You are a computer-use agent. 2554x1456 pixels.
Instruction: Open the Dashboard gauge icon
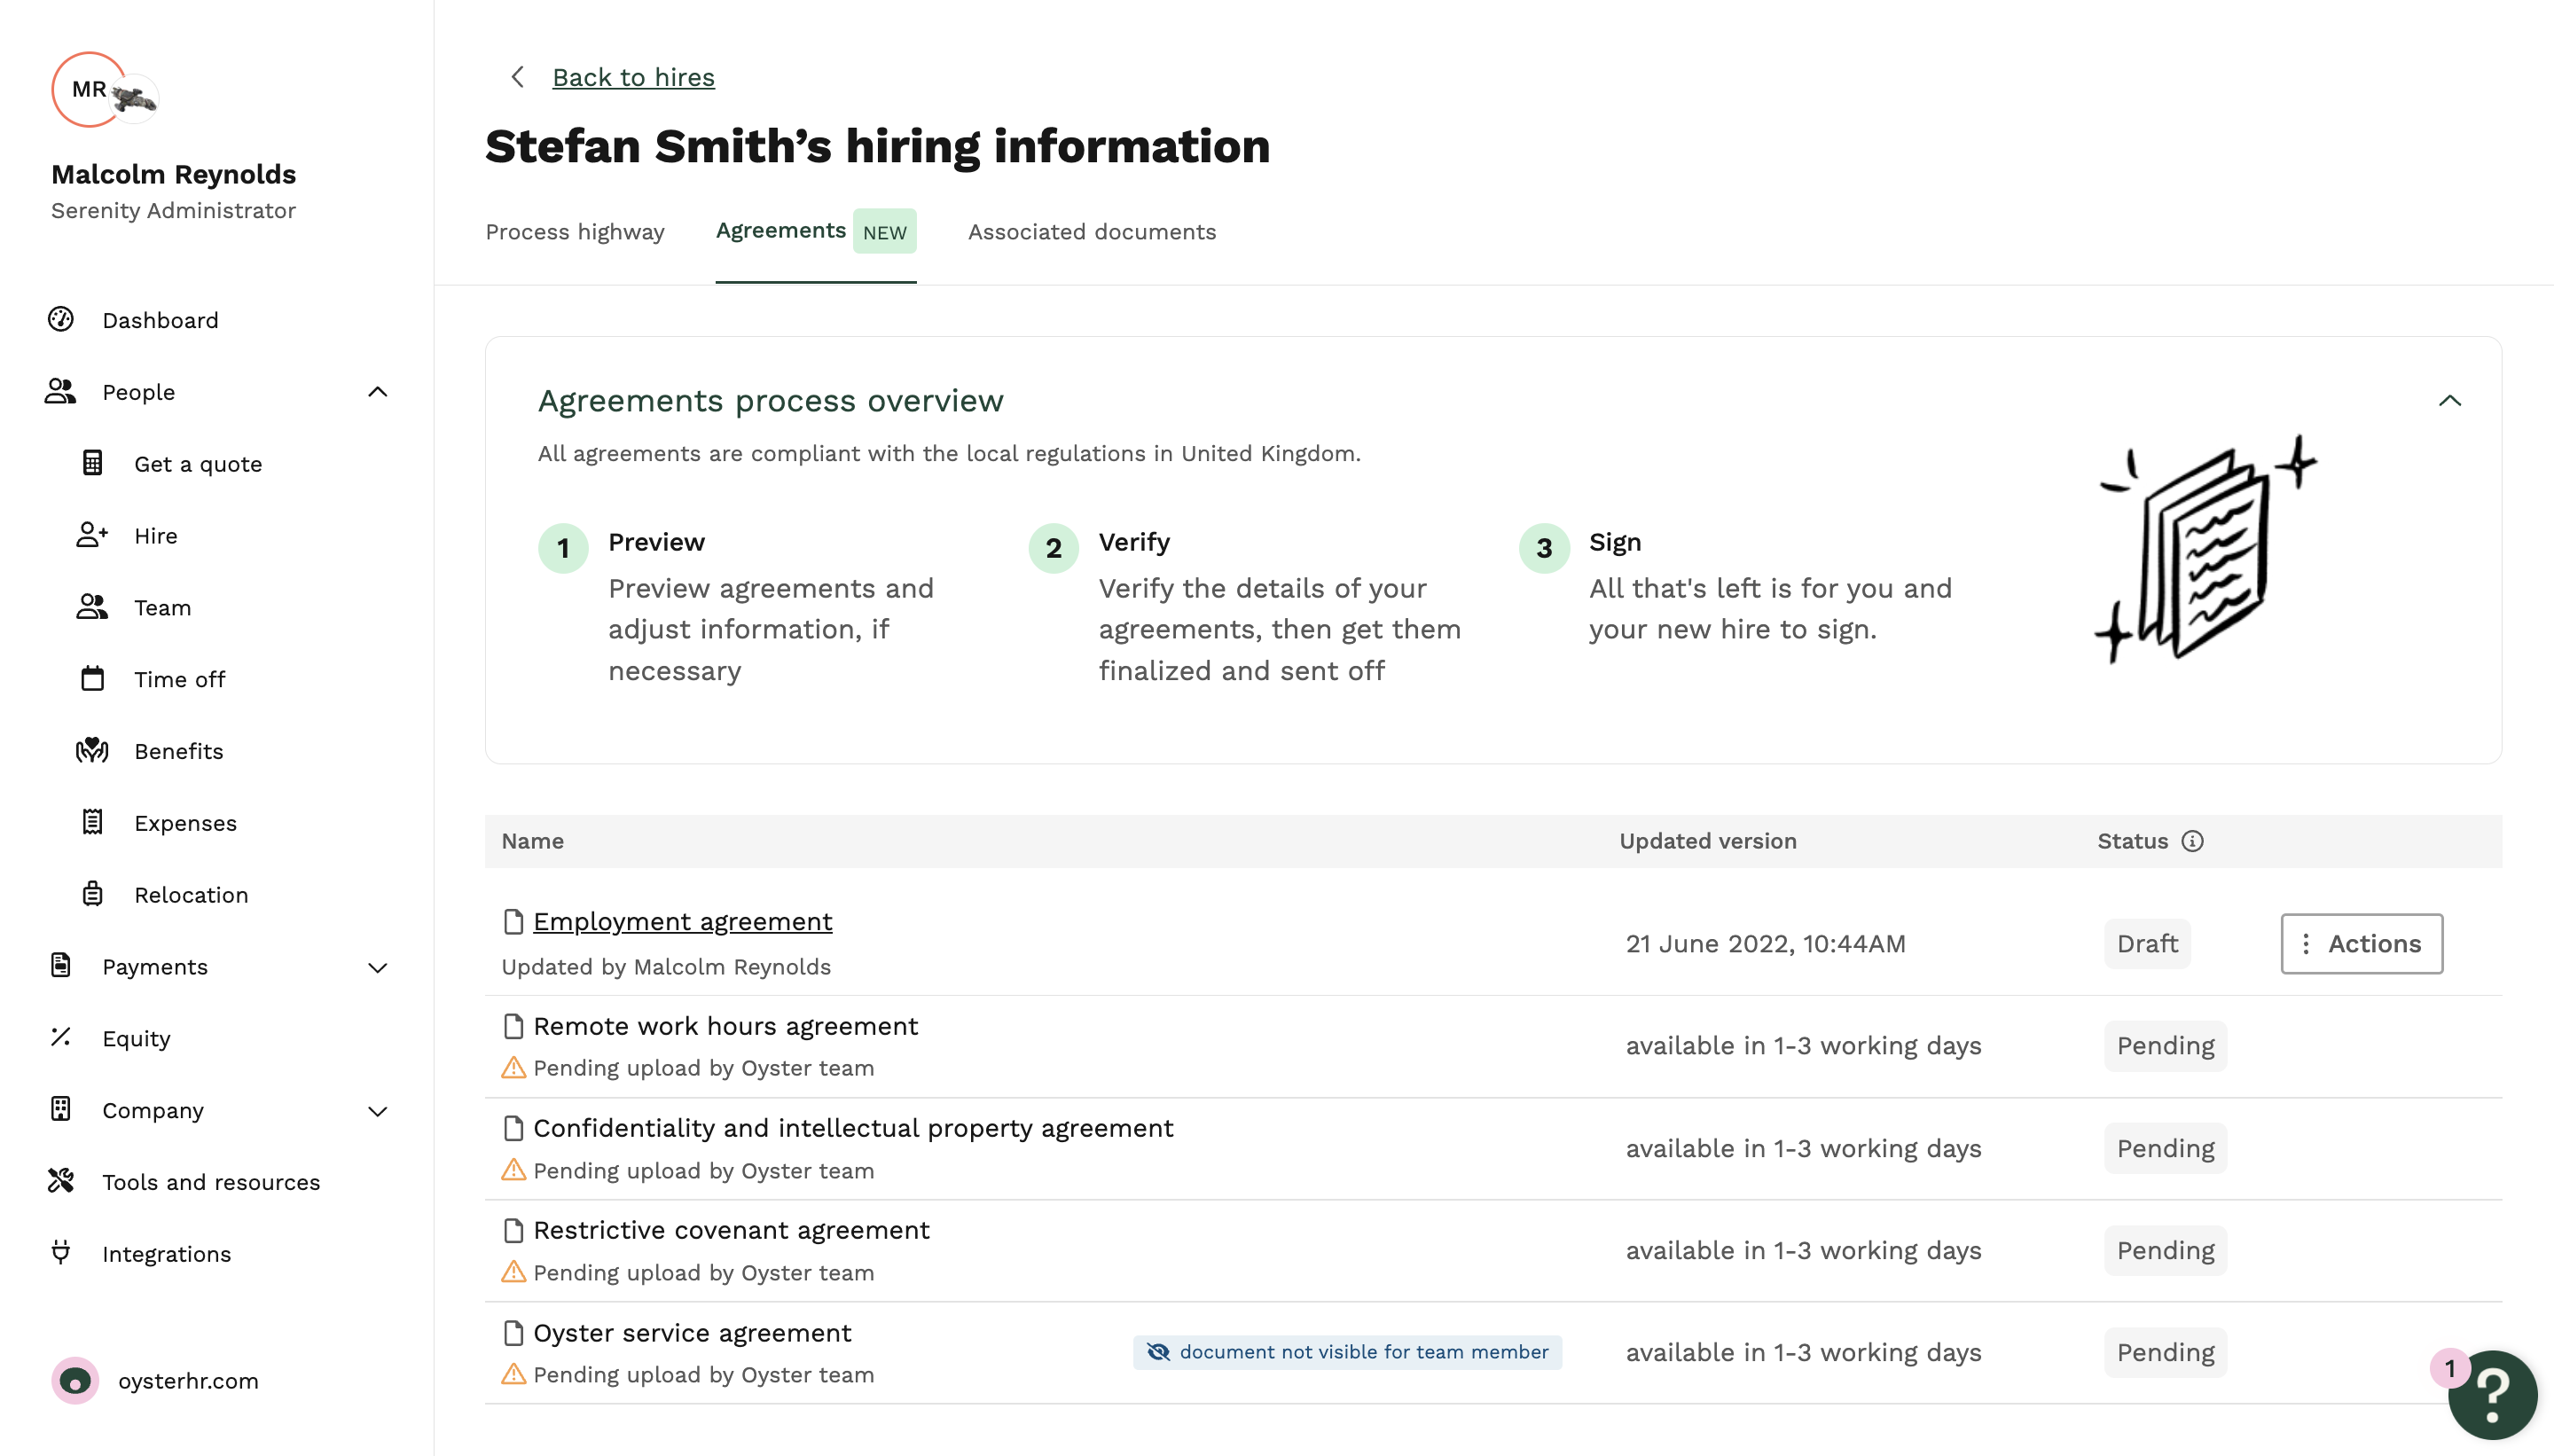click(61, 320)
